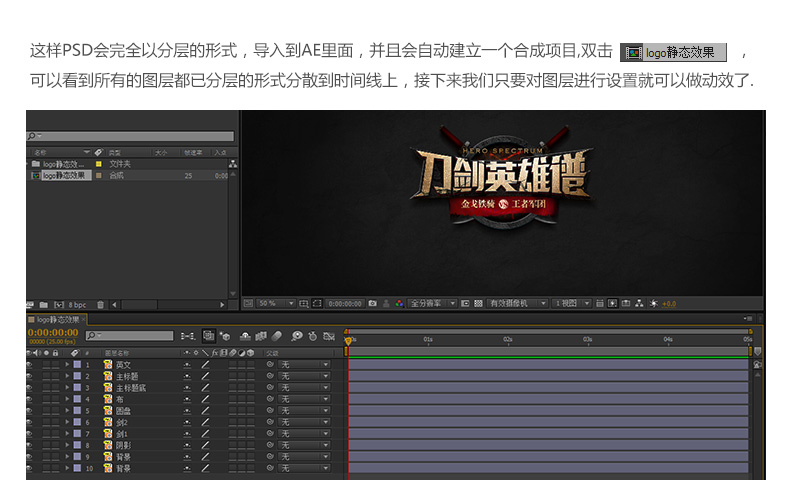Screen dimensions: 800x495
Task: Click the +0.0 exposure value
Action: [x=669, y=304]
